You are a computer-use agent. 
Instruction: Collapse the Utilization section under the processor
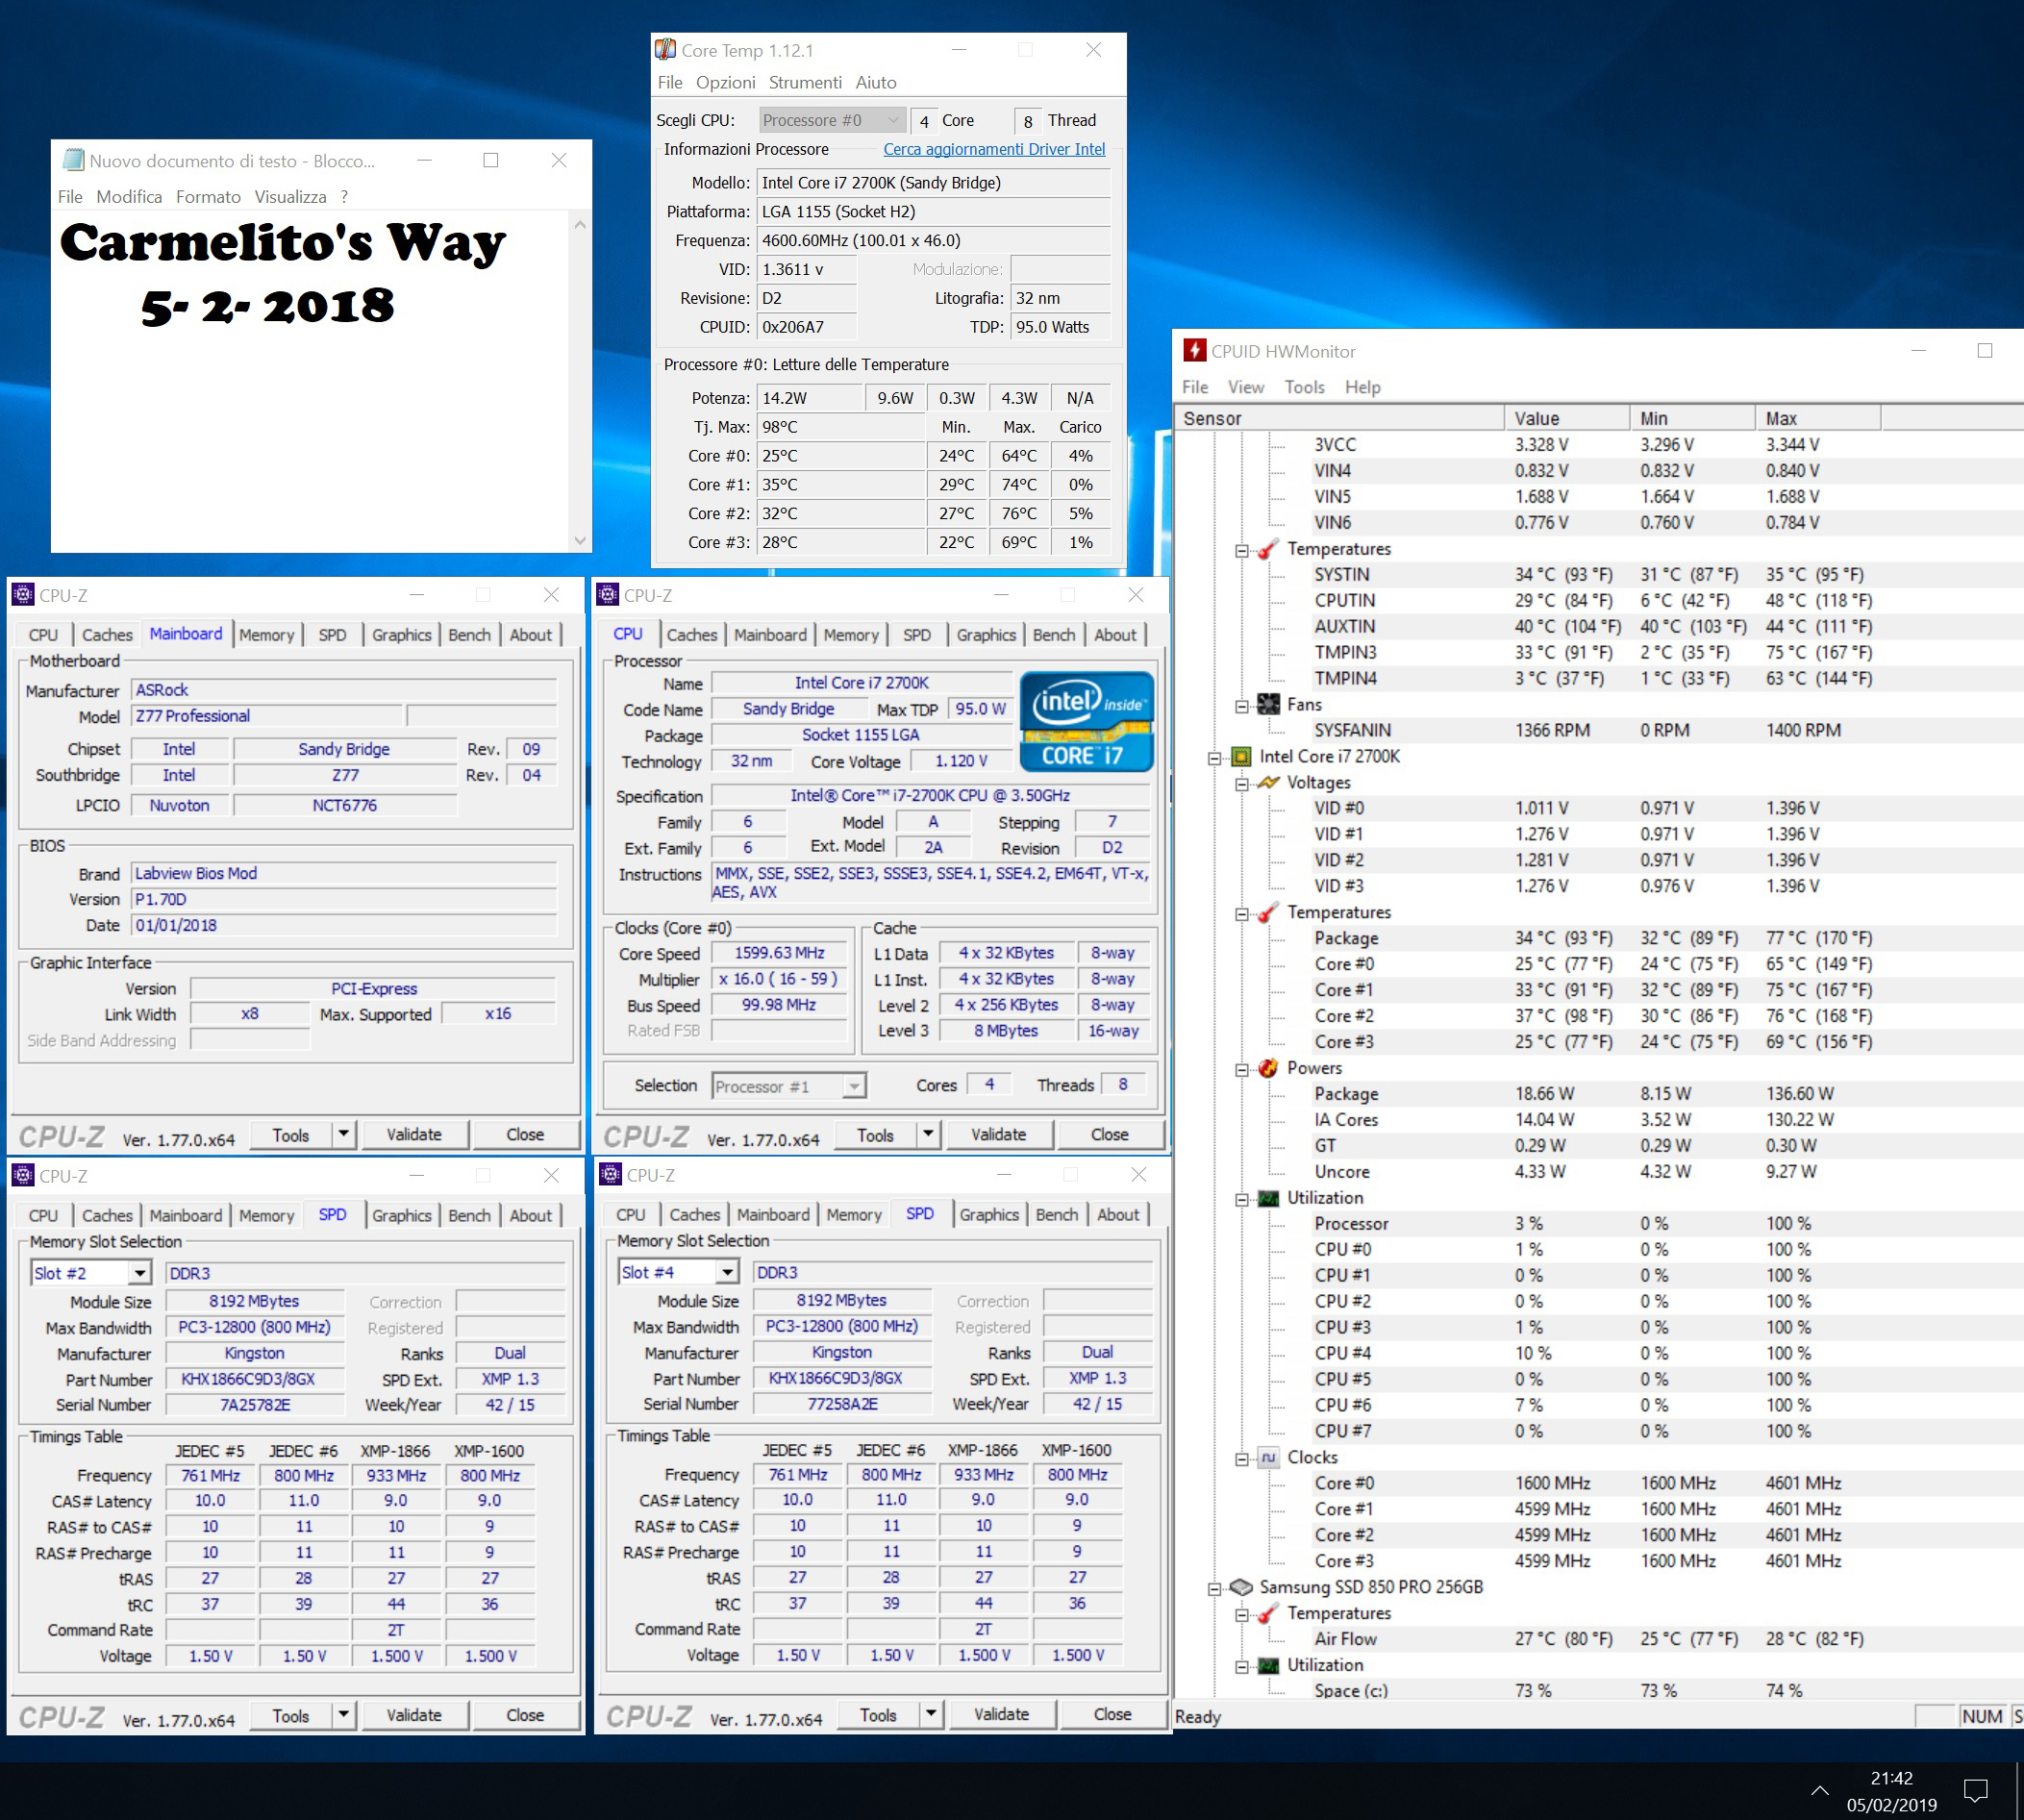1241,1198
